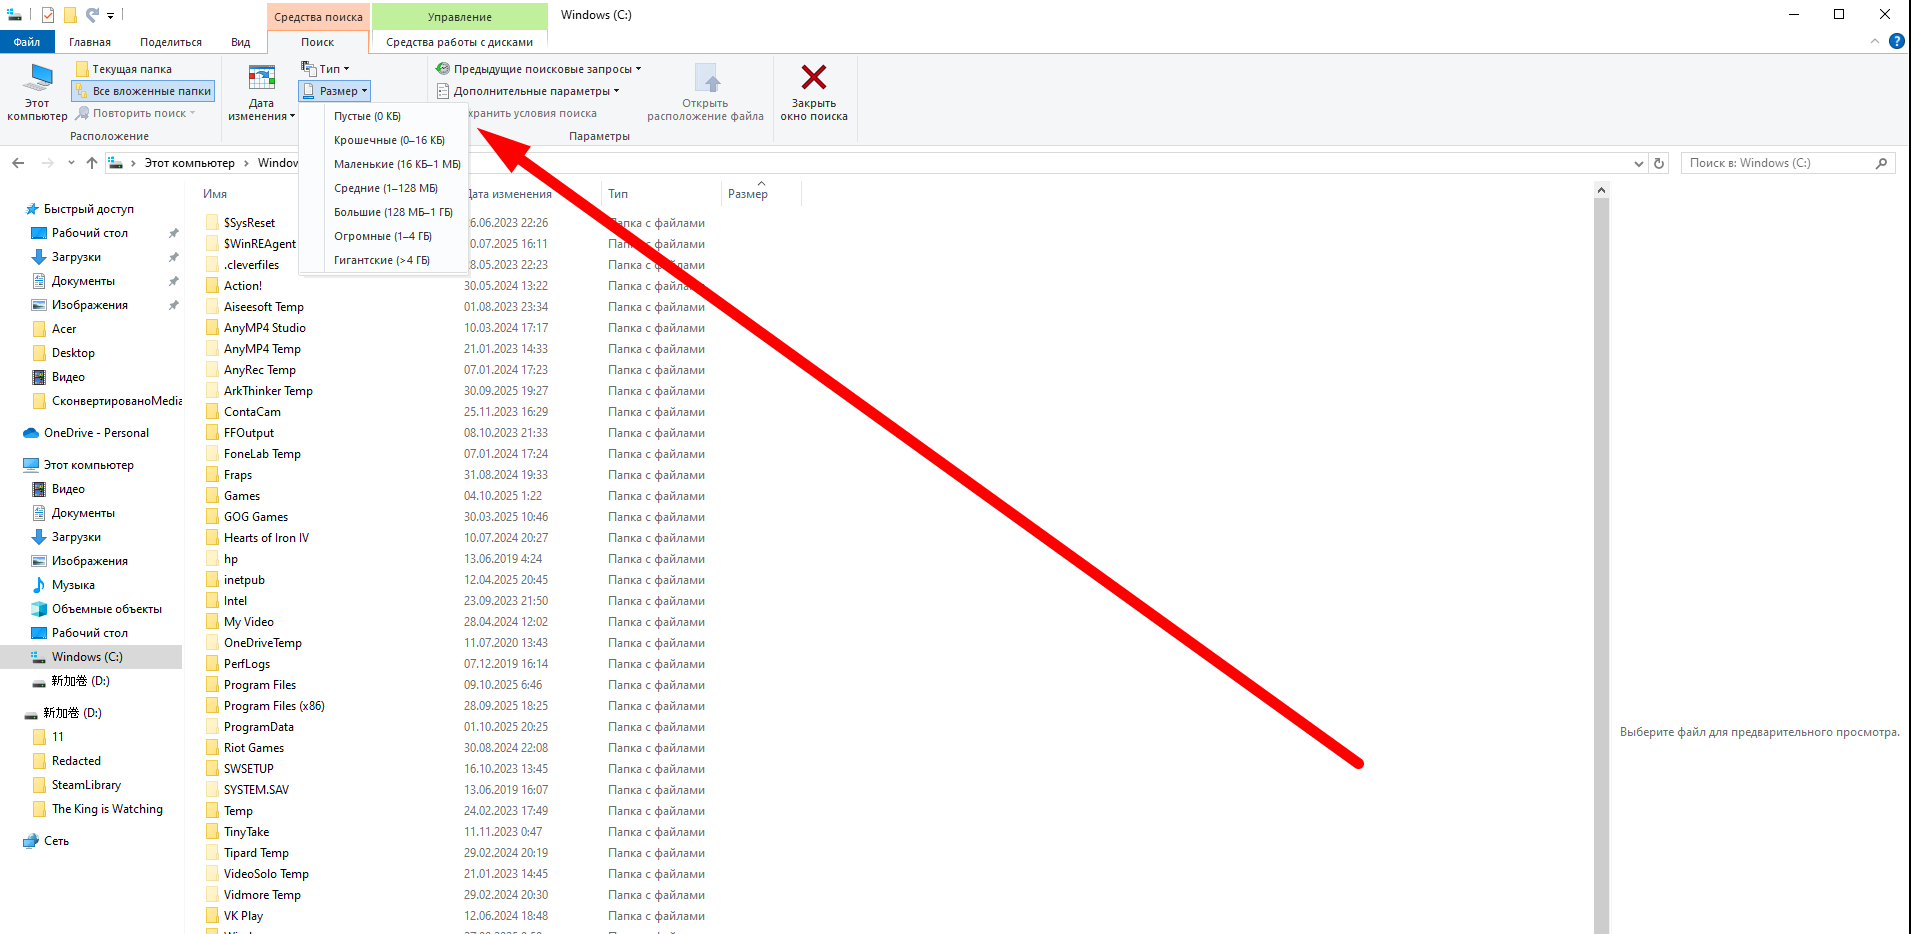Expand Previous search queries dropdown
1911x934 pixels.
coord(539,69)
